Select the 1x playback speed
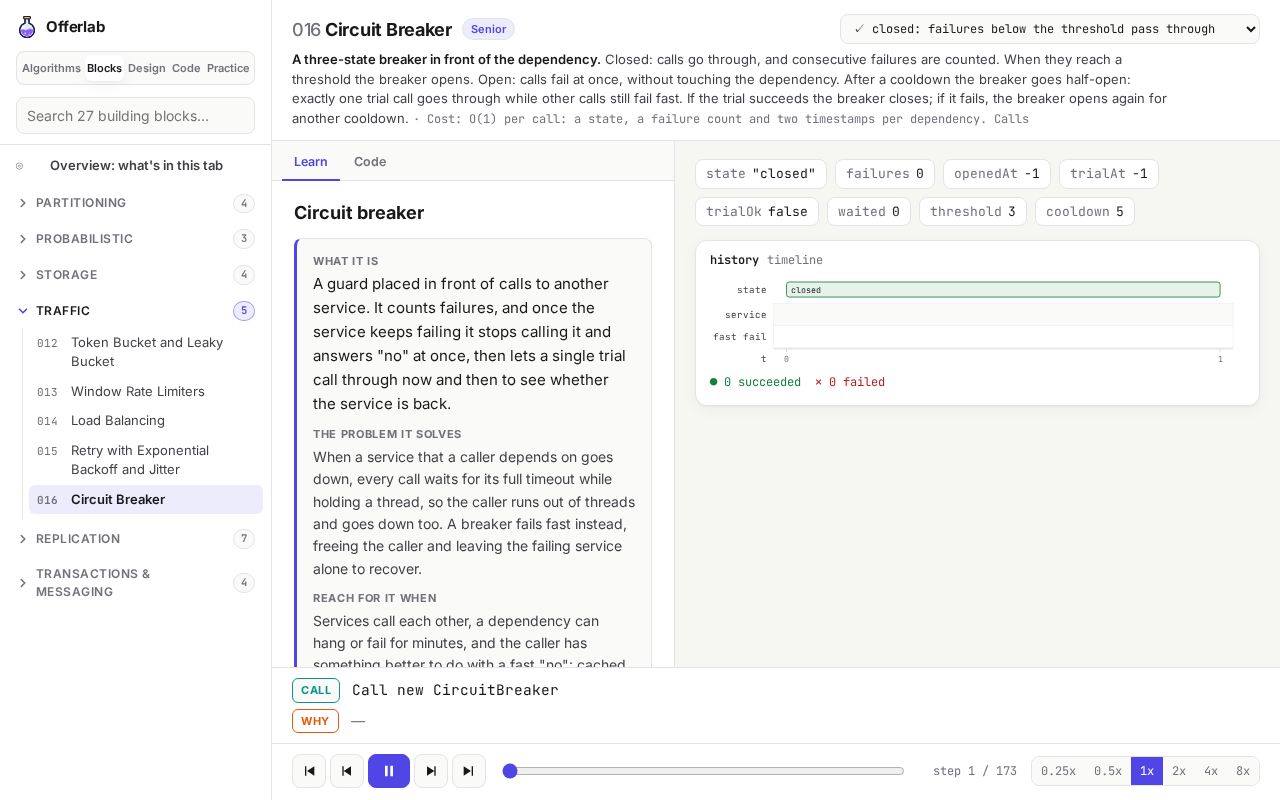 click(x=1147, y=771)
